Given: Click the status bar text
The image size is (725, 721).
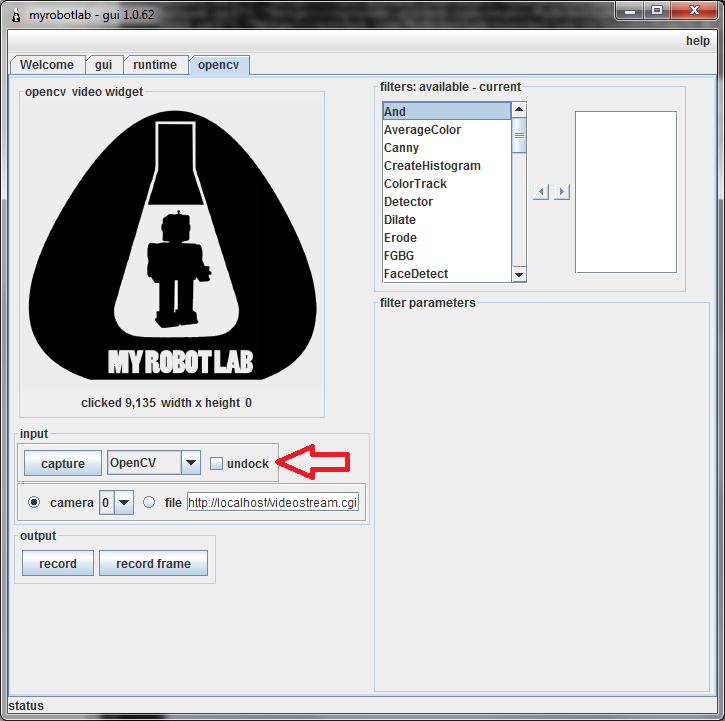Looking at the screenshot, I should tap(26, 706).
